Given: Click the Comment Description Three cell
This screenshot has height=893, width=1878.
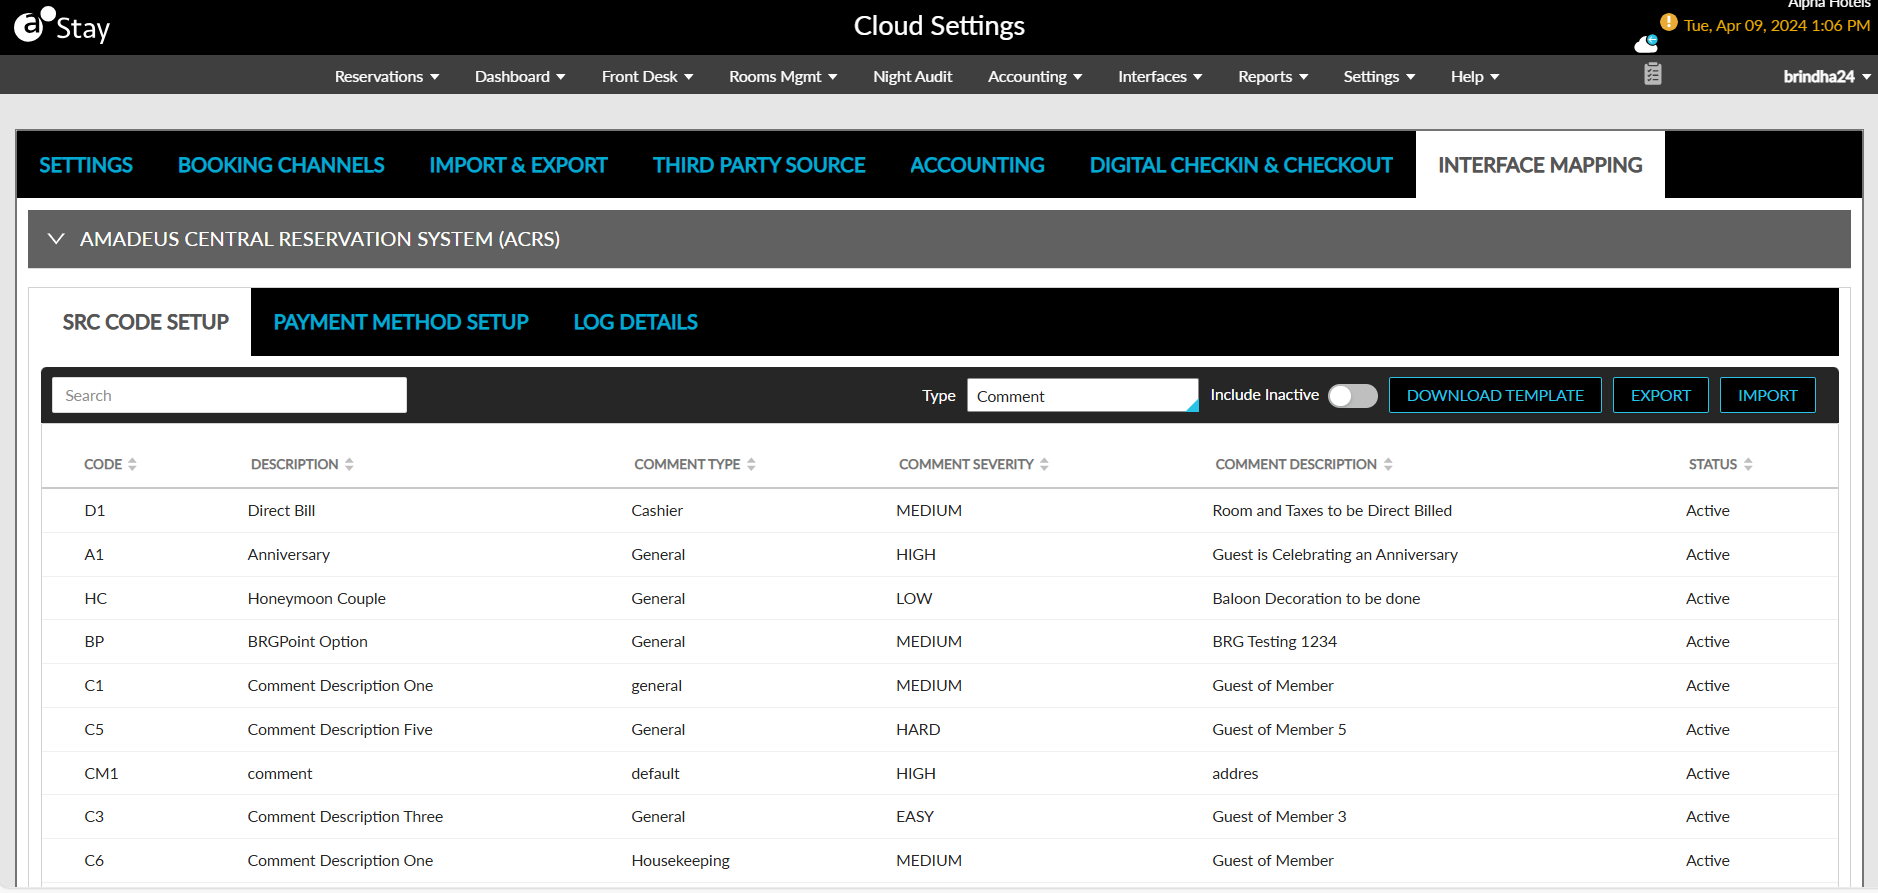Looking at the screenshot, I should point(345,816).
